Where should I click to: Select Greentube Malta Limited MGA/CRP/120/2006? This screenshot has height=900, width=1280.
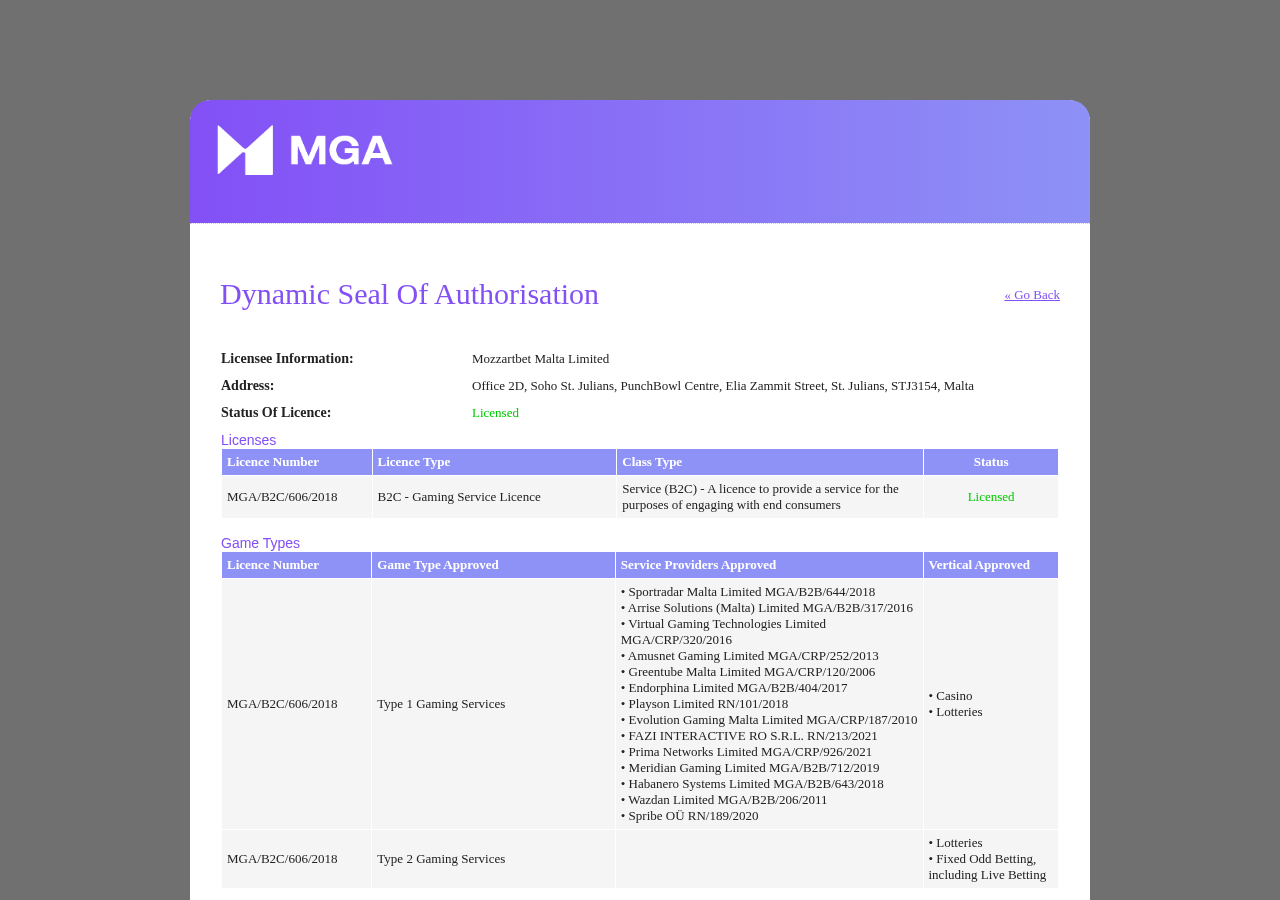click(x=748, y=672)
